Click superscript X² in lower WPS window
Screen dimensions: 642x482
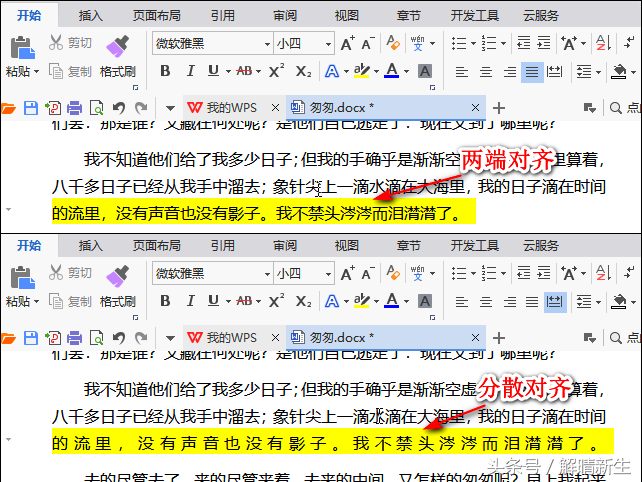pos(276,301)
